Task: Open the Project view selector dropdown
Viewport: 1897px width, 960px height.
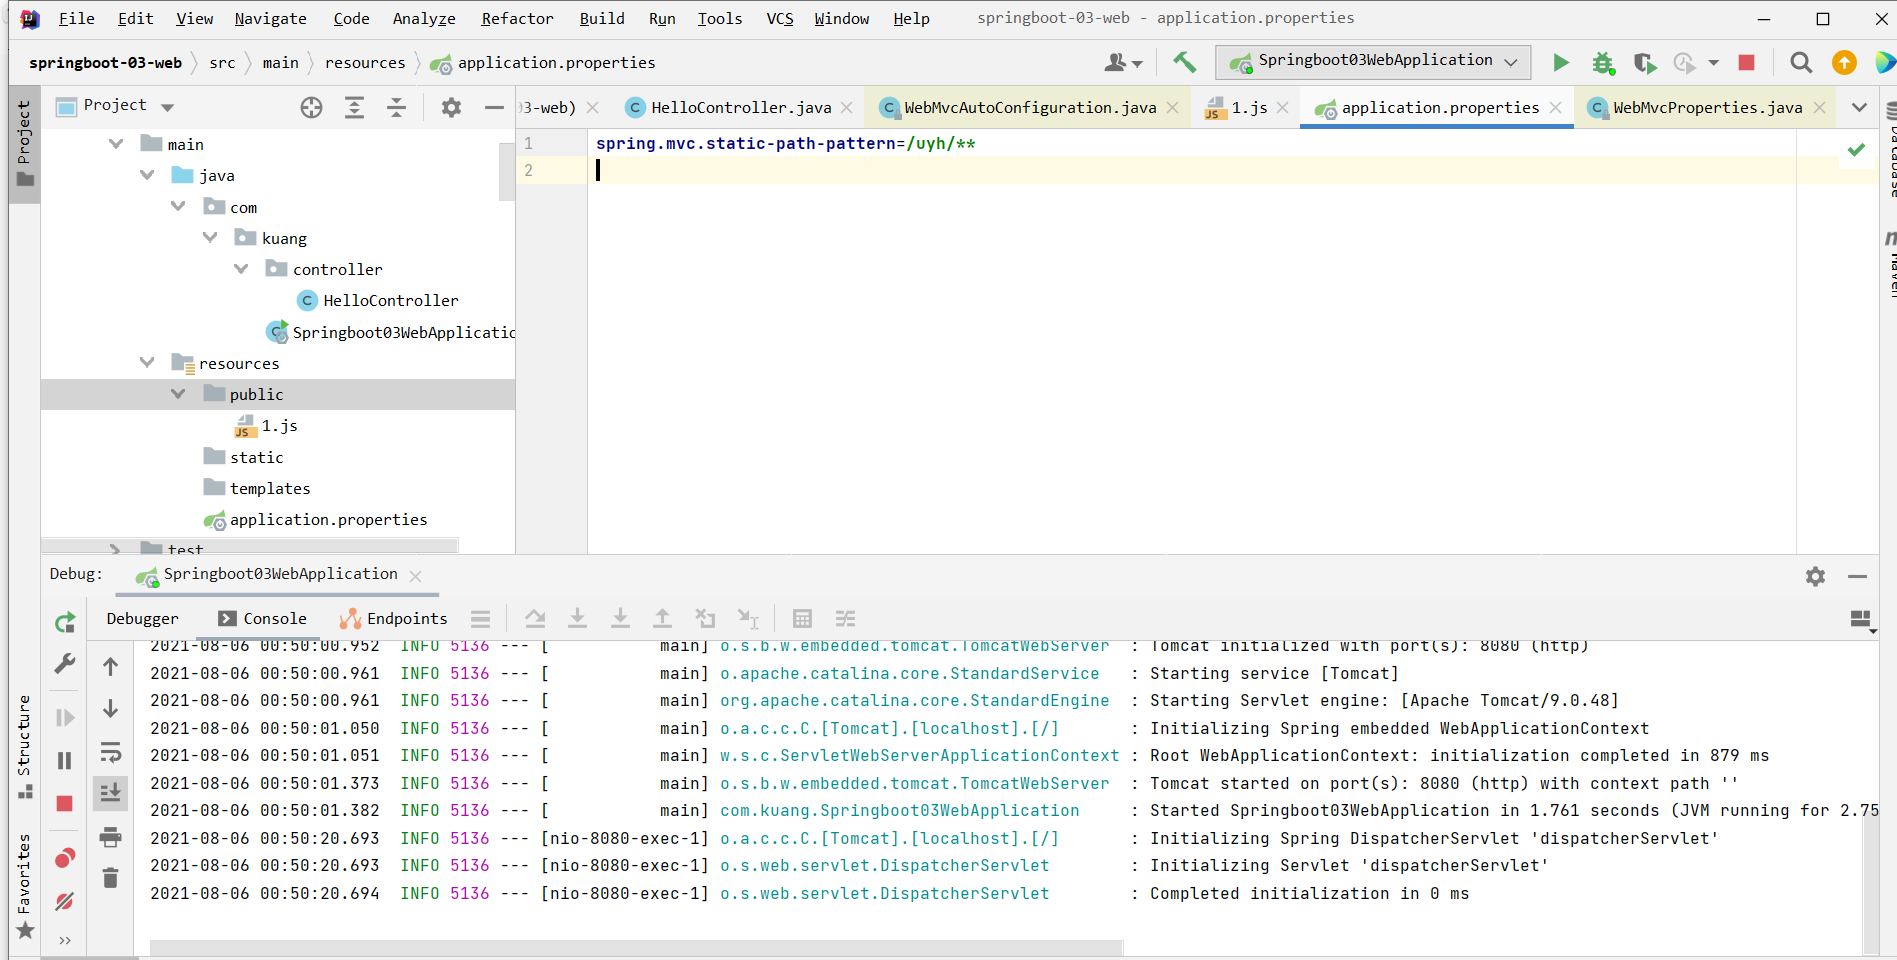Action: click(x=167, y=107)
